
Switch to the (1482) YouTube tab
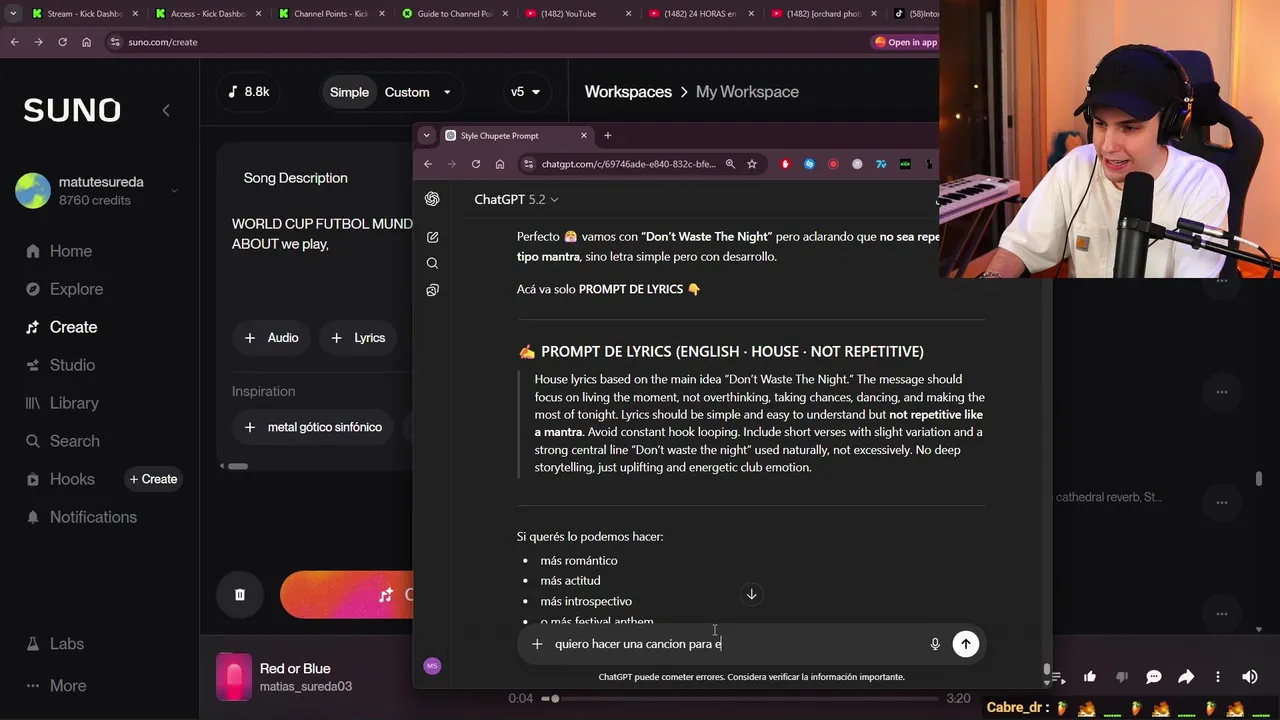577,14
